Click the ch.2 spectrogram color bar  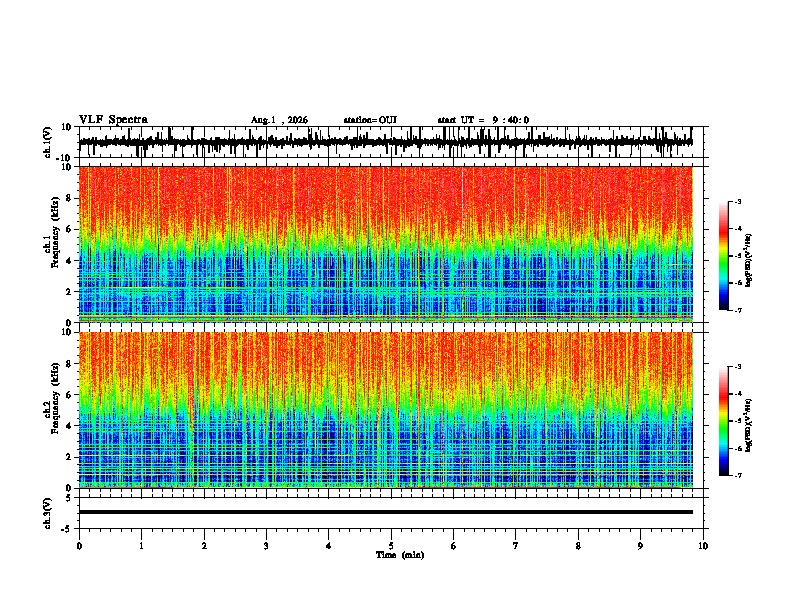click(723, 421)
